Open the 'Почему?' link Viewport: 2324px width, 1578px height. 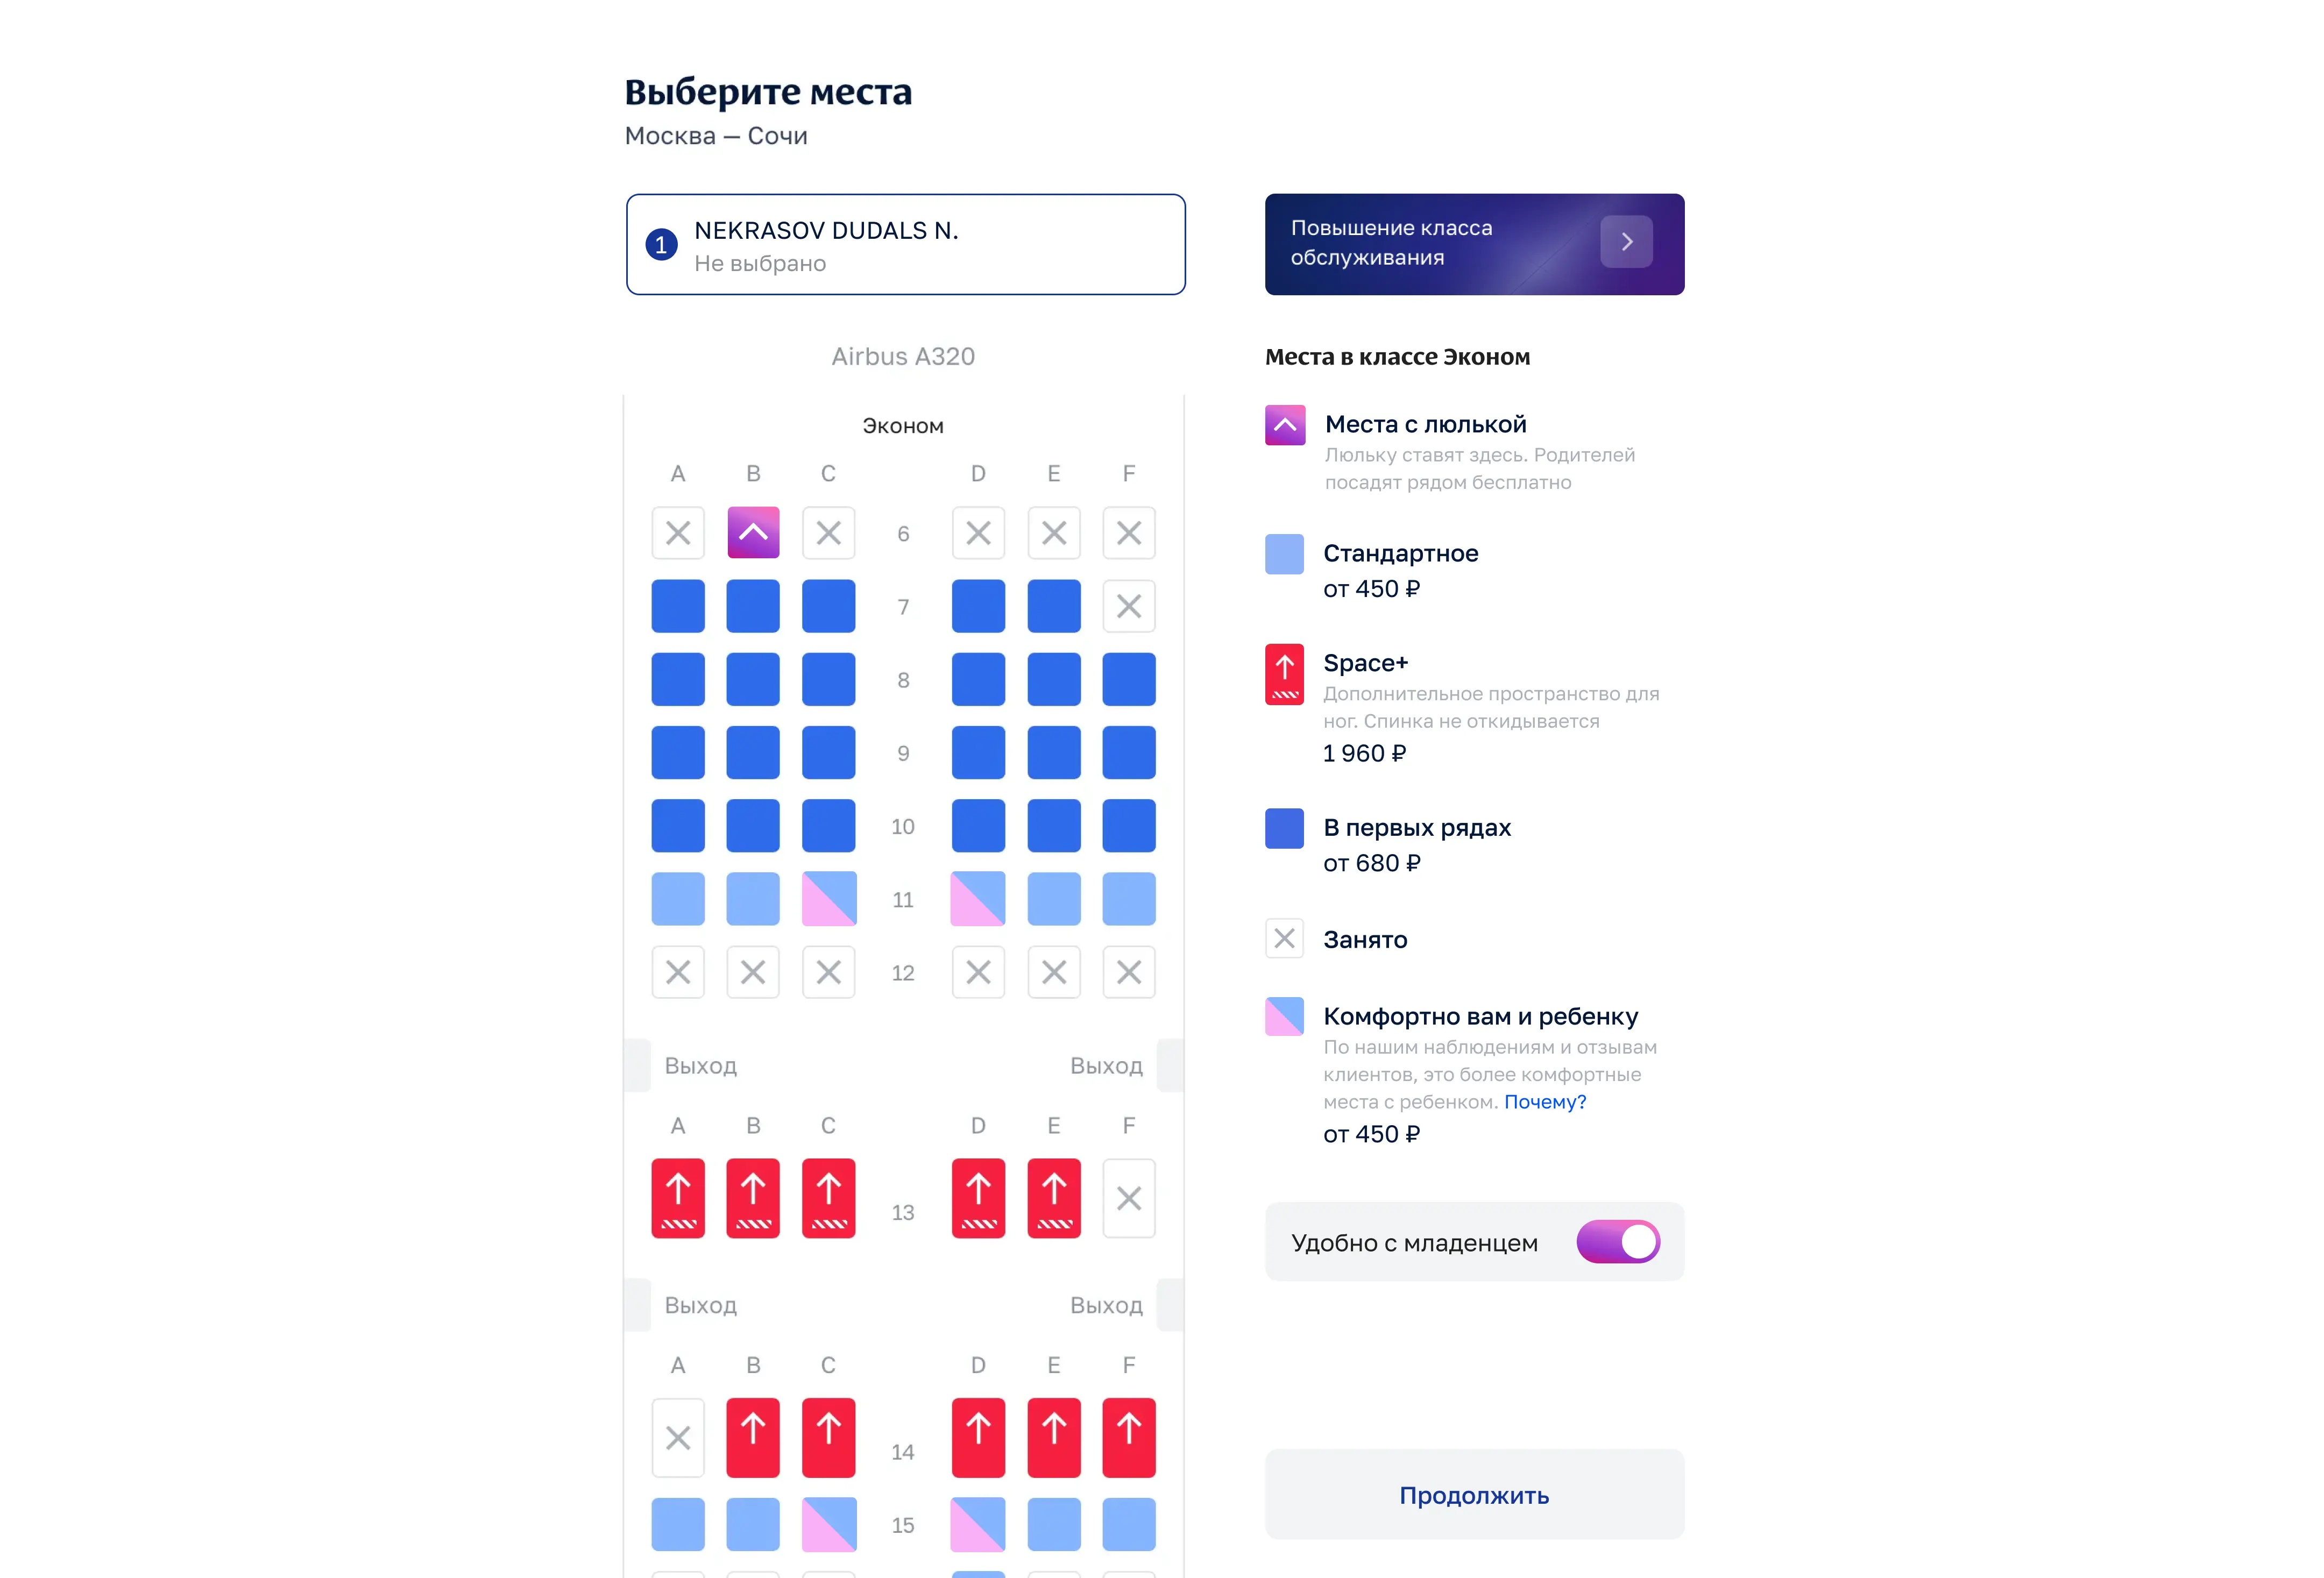(1545, 1102)
